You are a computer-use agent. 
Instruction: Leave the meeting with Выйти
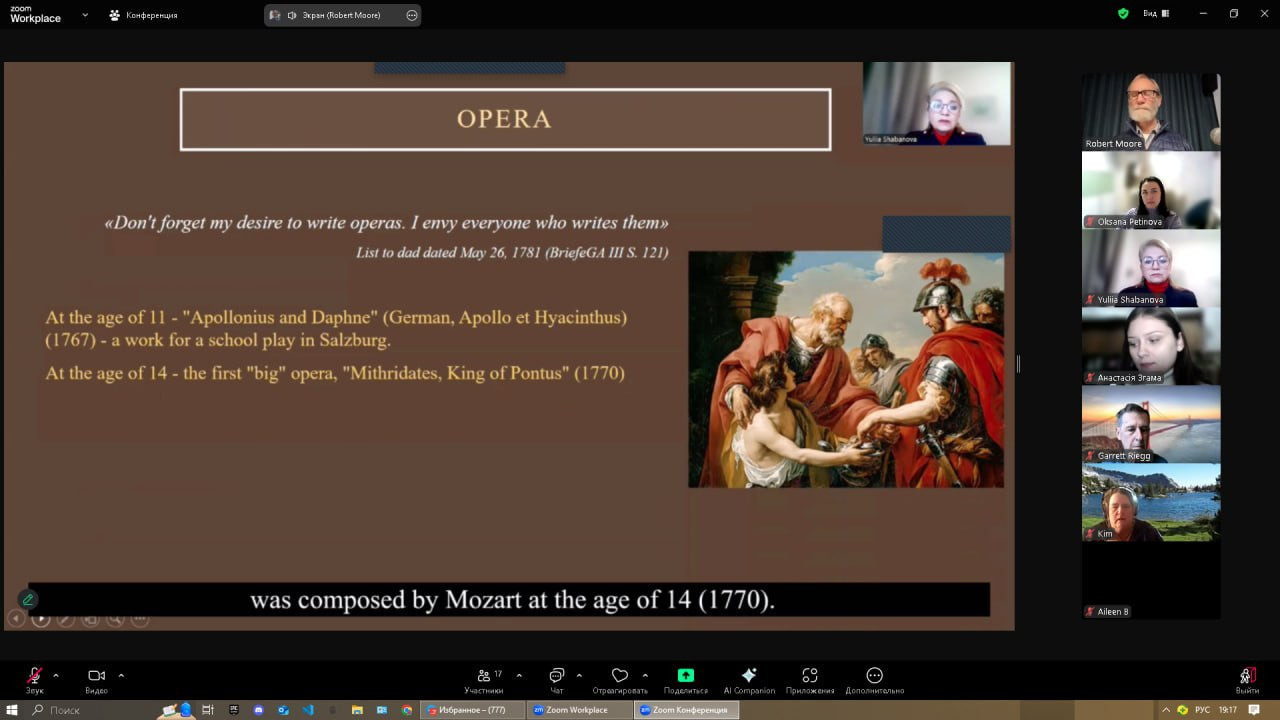click(1247, 680)
